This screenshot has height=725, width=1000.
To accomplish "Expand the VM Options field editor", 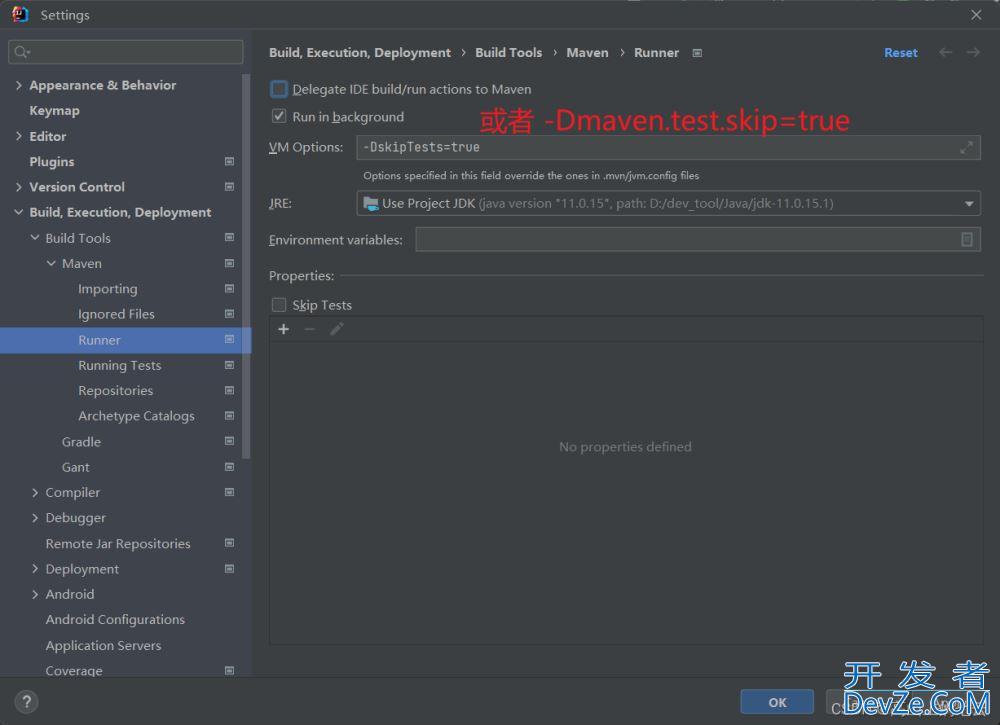I will coord(966,147).
